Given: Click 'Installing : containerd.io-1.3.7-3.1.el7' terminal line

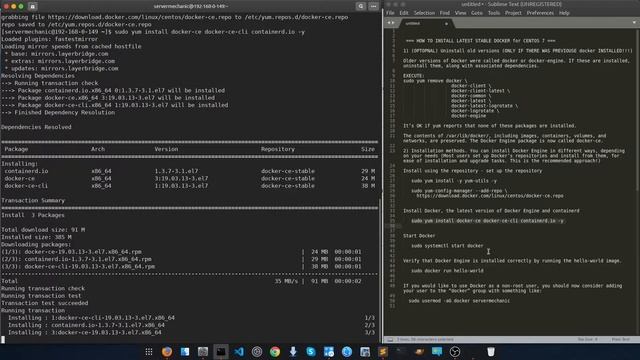Looking at the screenshot, I should coord(86,325).
